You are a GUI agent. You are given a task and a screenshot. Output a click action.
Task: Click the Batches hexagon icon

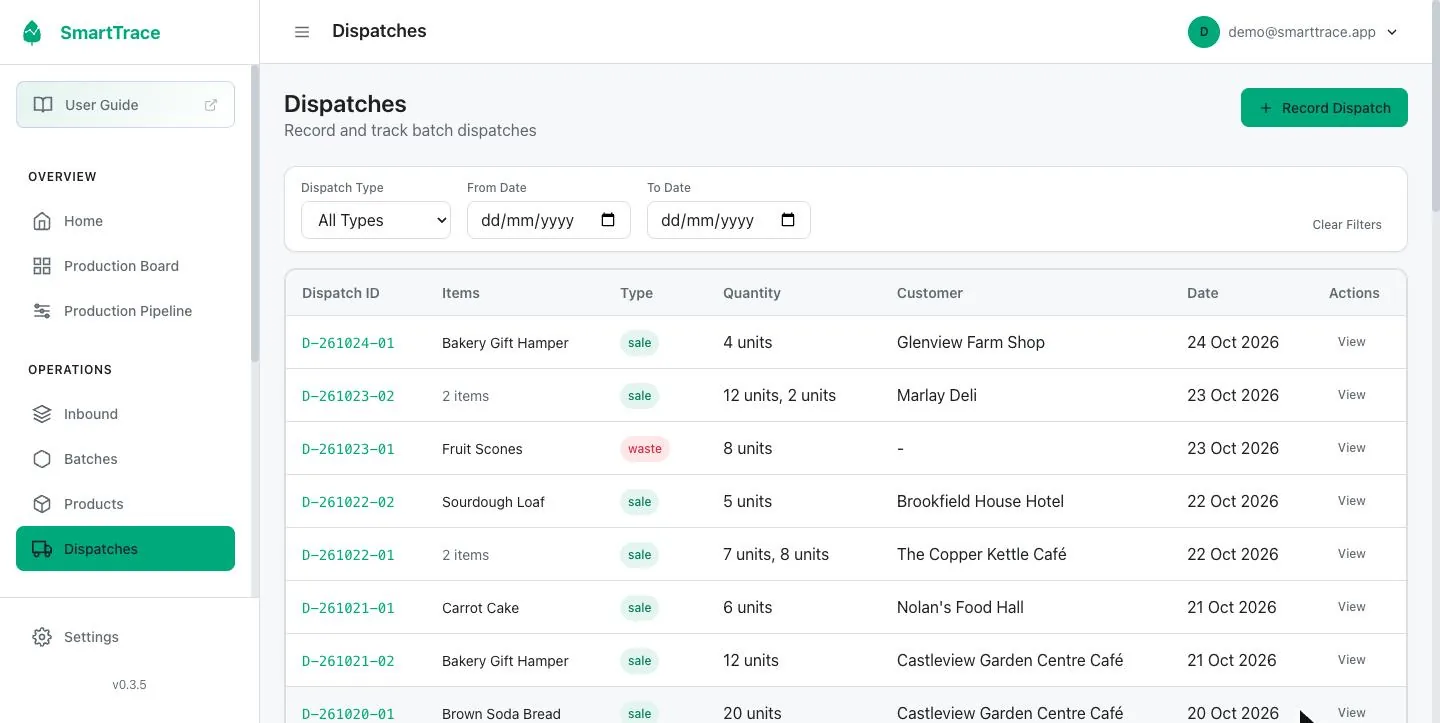point(42,459)
